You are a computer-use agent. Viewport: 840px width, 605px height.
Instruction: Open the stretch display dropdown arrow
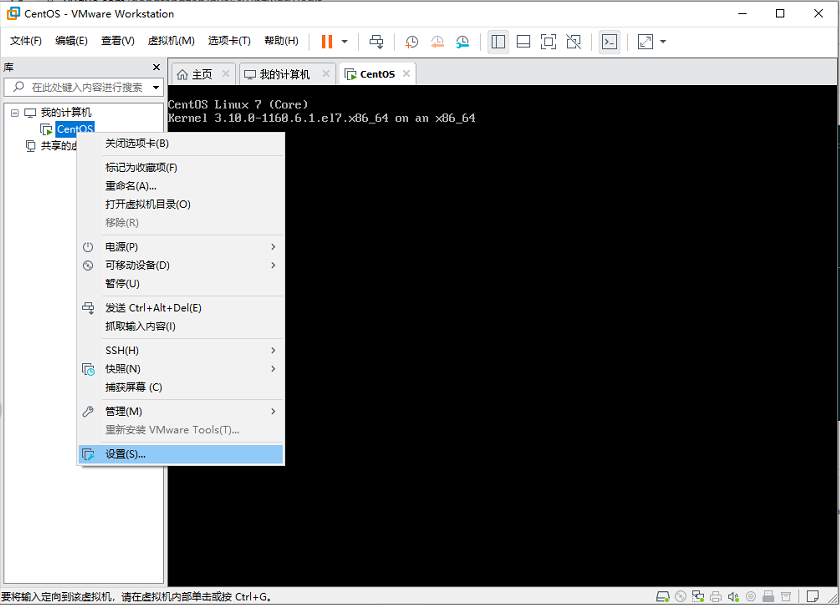pyautogui.click(x=663, y=42)
